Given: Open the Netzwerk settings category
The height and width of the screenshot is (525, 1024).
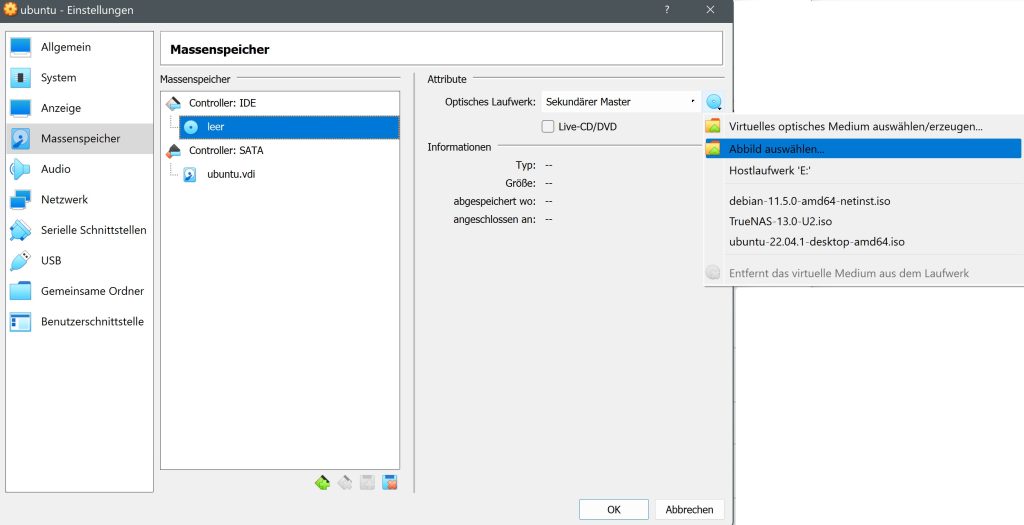Looking at the screenshot, I should 80,199.
